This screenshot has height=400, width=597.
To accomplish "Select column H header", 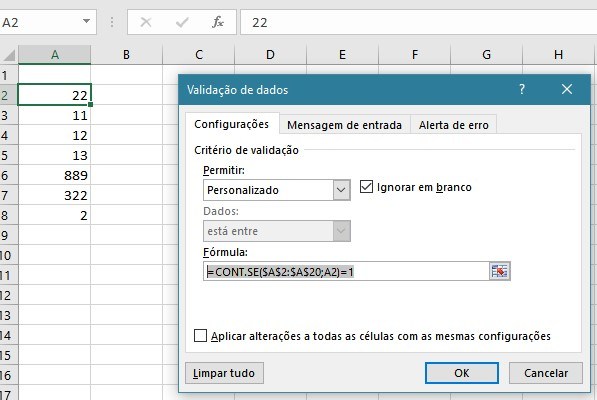I will [x=558, y=55].
